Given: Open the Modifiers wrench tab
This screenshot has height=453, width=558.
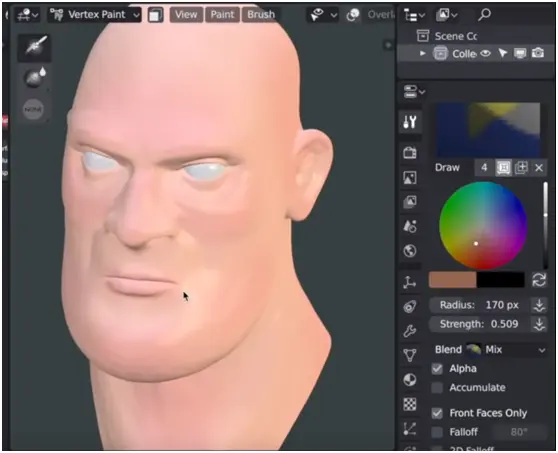Looking at the screenshot, I should [410, 331].
